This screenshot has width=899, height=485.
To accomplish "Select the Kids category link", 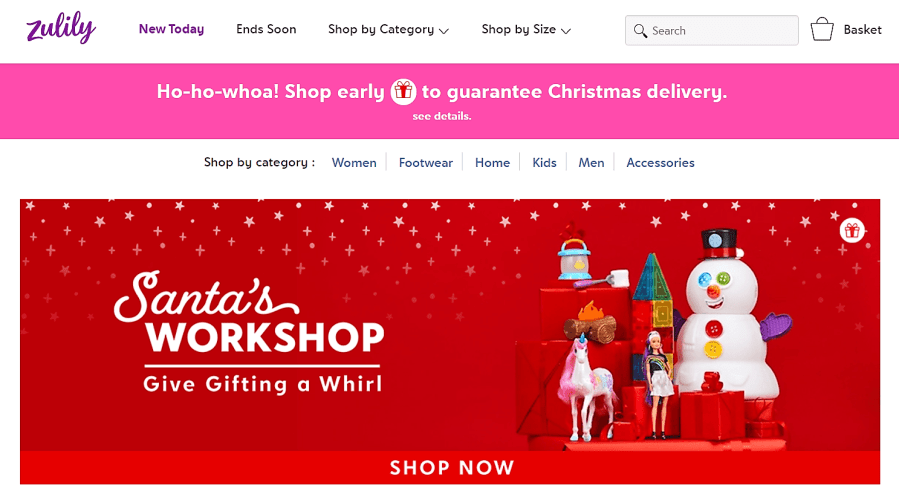I will tap(544, 163).
